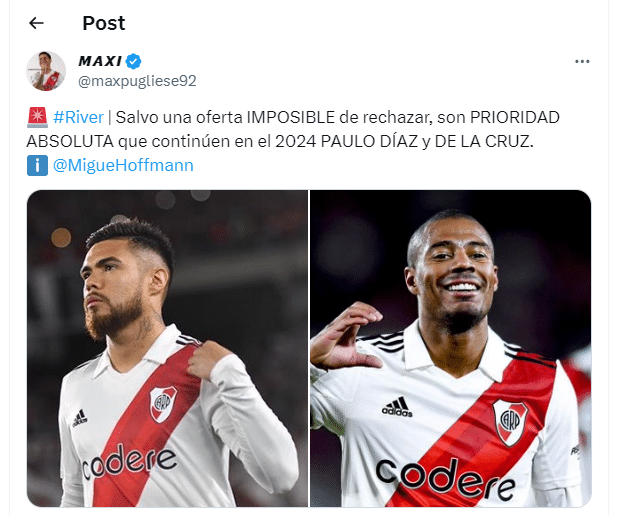The height and width of the screenshot is (515, 617).
Task: Open the @MigueHoffmann mention
Action: pyautogui.click(x=123, y=165)
